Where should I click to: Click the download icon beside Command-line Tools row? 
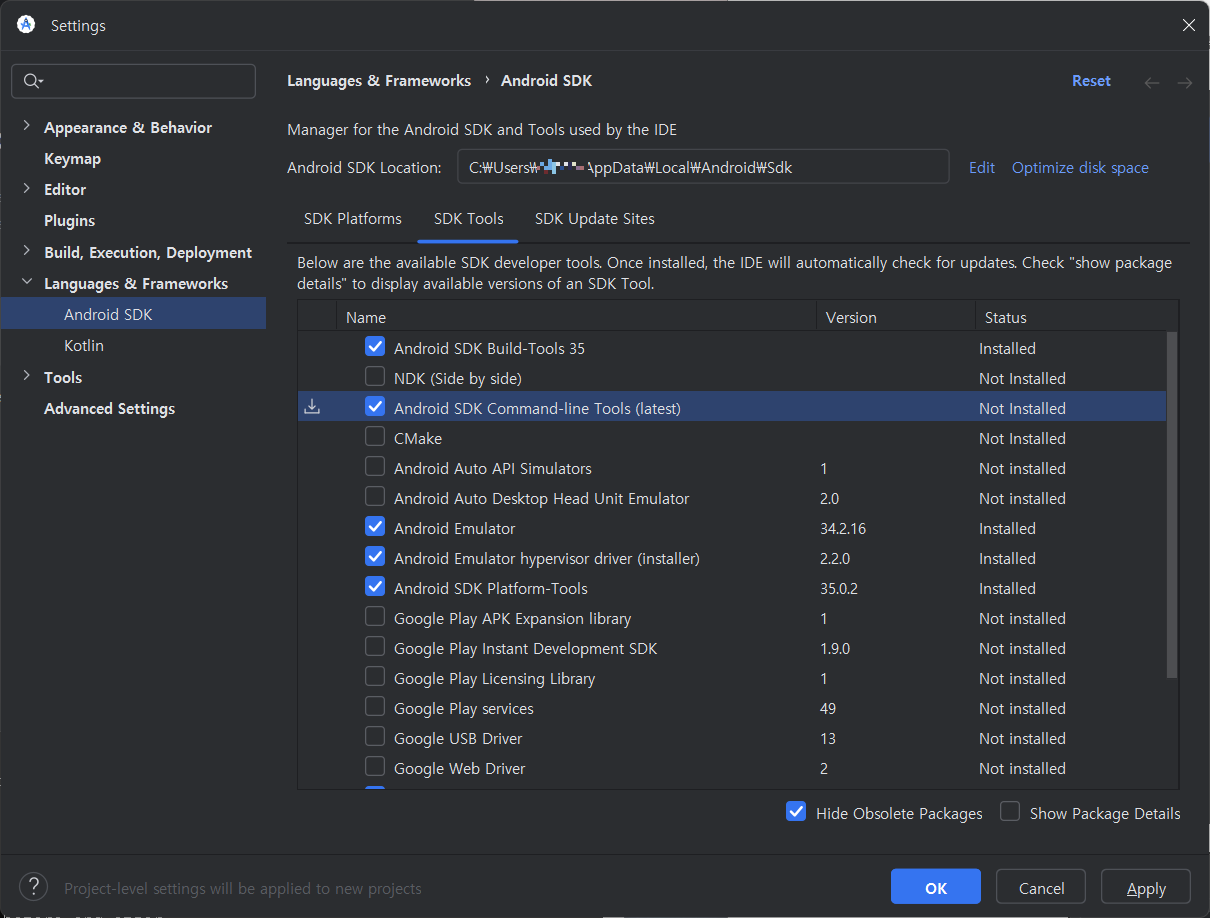pos(312,407)
